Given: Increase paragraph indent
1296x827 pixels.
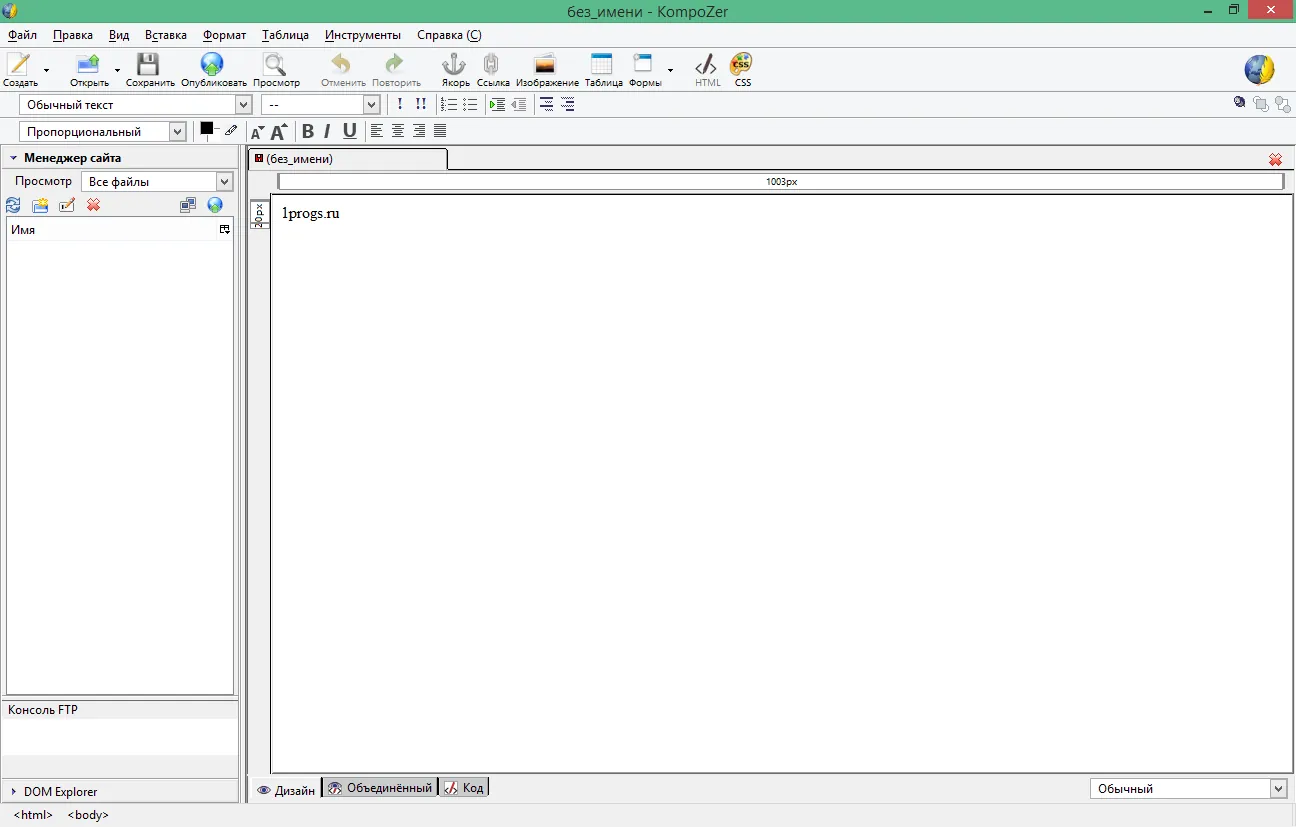Looking at the screenshot, I should tap(497, 104).
